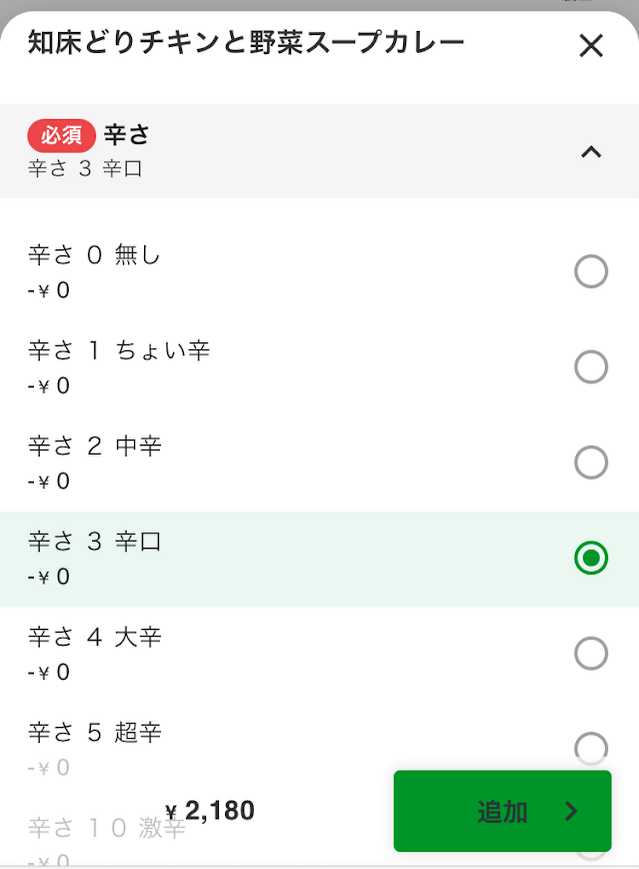This screenshot has height=869, width=639.
Task: Tap the 辛さ 4 大辛 option label
Action: (x=94, y=637)
